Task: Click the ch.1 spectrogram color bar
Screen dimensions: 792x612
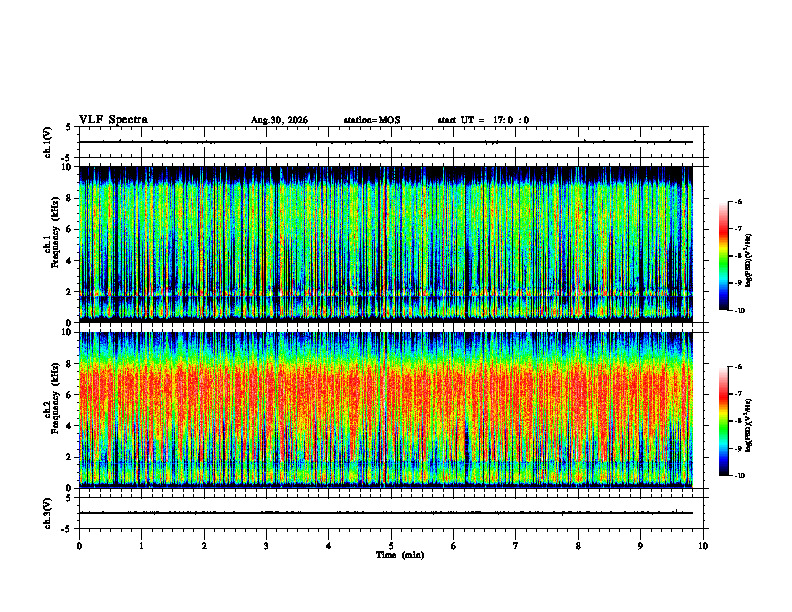Action: 723,256
